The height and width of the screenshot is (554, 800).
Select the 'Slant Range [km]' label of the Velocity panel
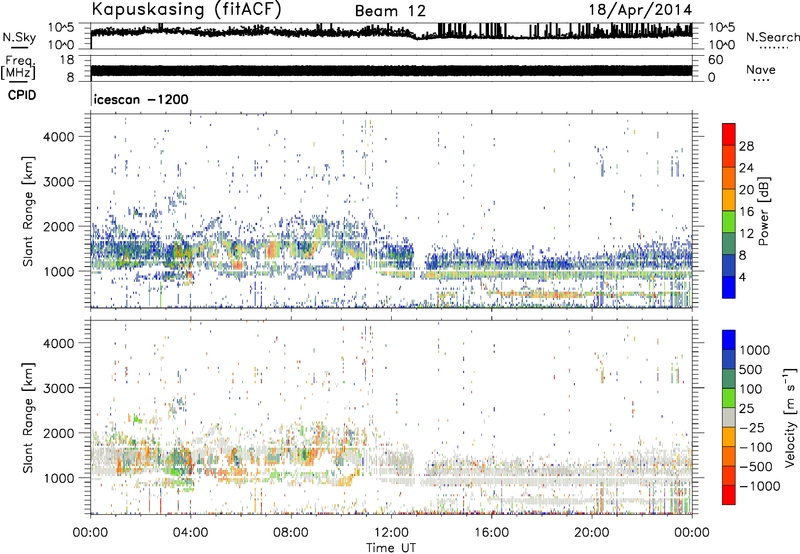[28, 417]
